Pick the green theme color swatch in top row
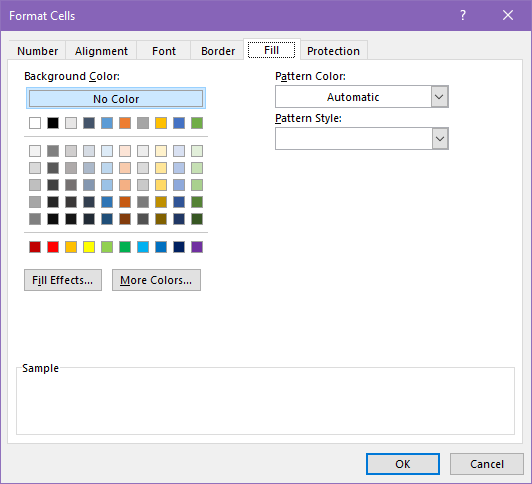Image resolution: width=532 pixels, height=484 pixels. pos(197,123)
